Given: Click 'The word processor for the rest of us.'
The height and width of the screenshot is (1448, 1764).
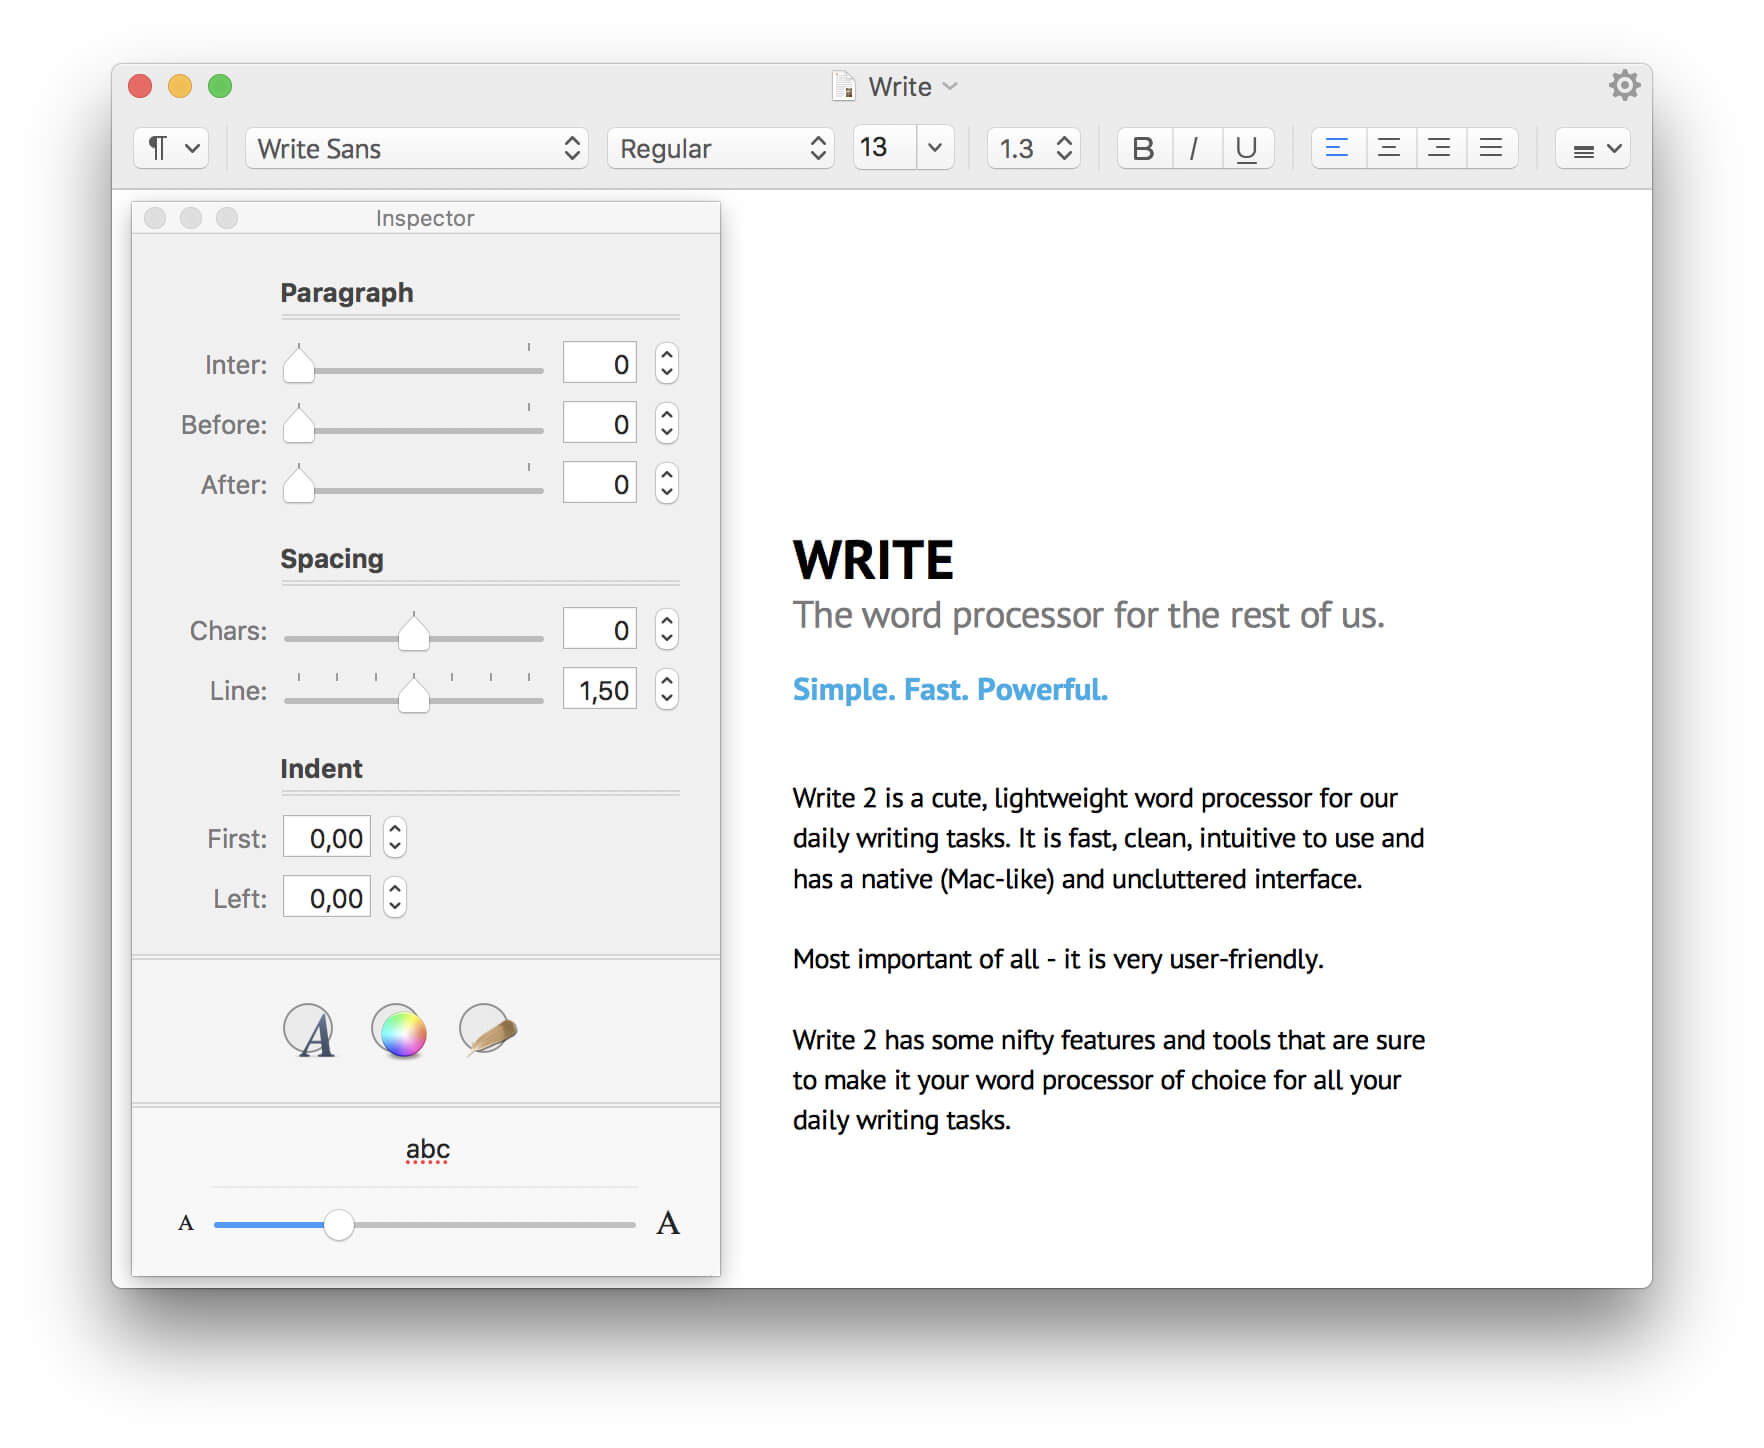Looking at the screenshot, I should [x=1089, y=615].
